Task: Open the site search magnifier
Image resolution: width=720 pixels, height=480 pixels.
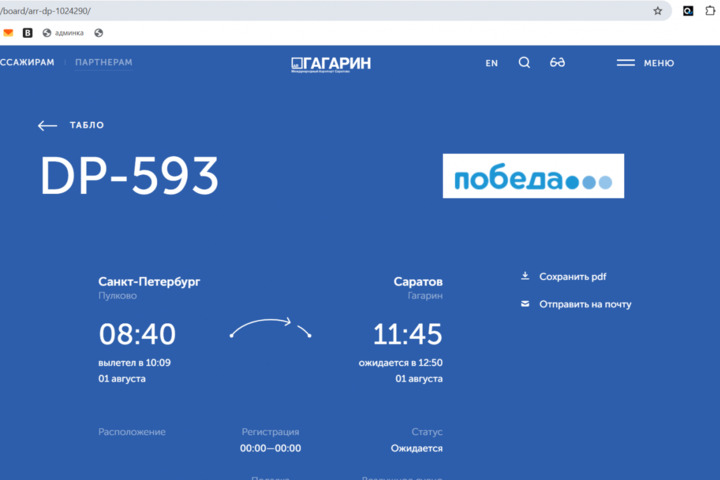Action: 524,62
